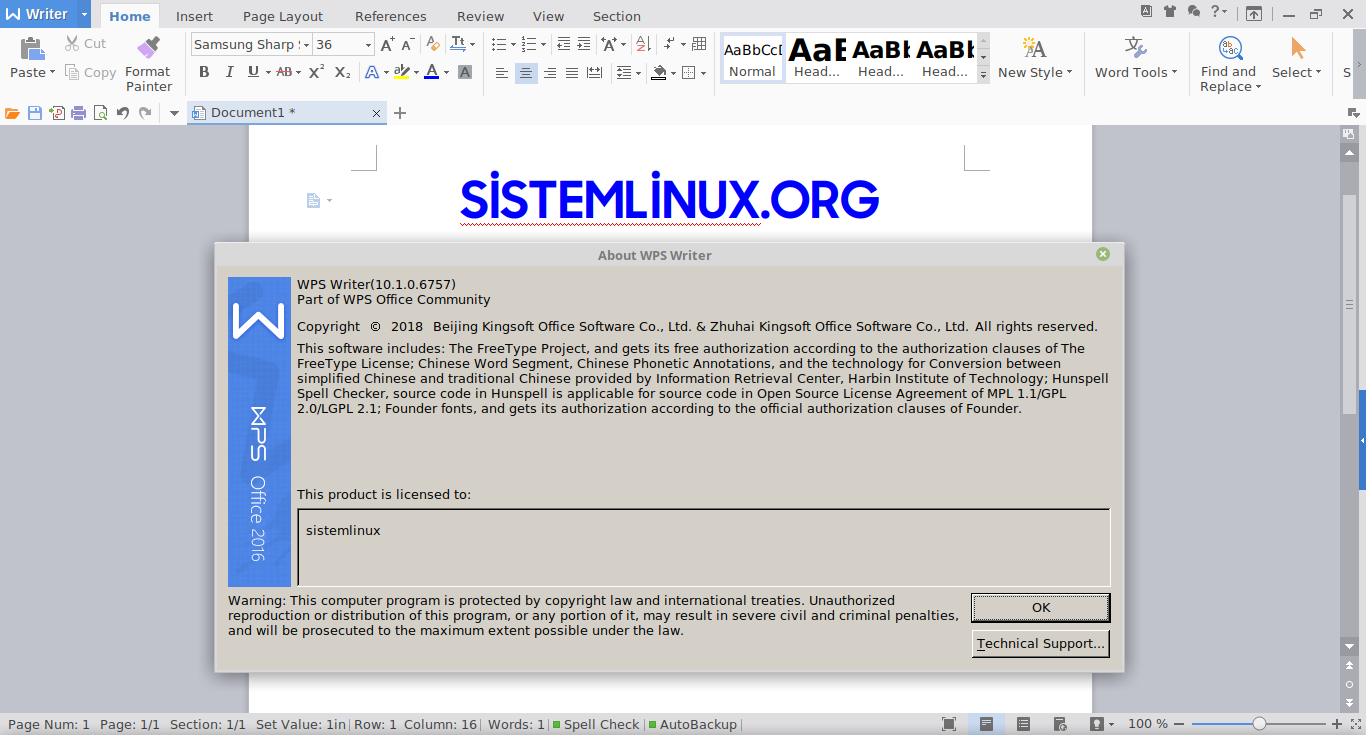Decrease paragraph indent
1366x735 pixels.
tap(564, 44)
